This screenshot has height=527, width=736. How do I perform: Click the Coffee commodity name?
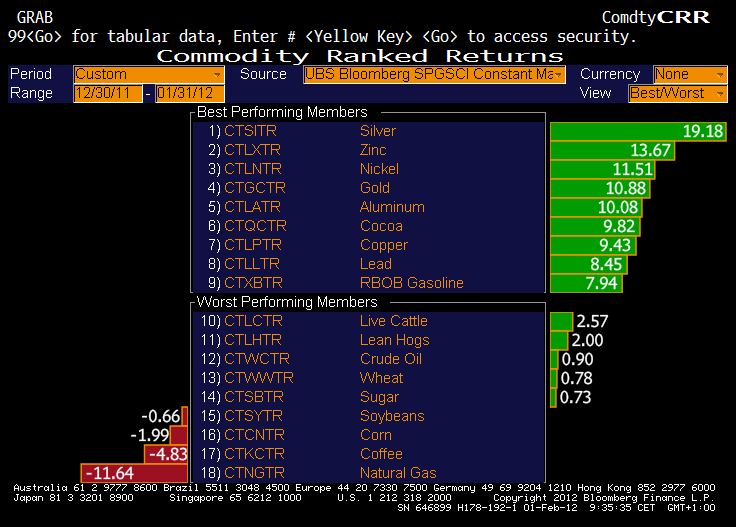pos(381,454)
